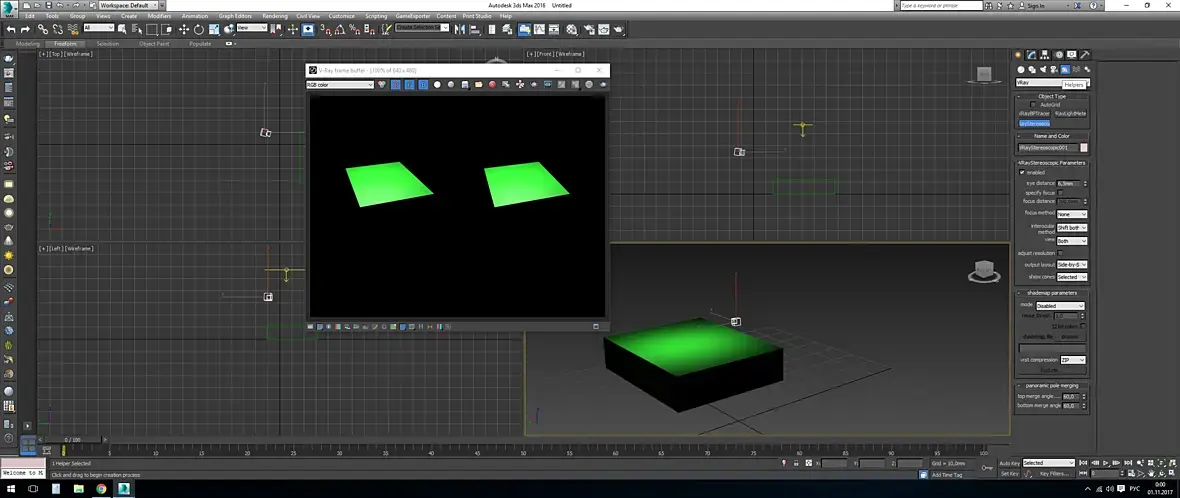Click the Undo arrow in main toolbar

tap(10, 29)
